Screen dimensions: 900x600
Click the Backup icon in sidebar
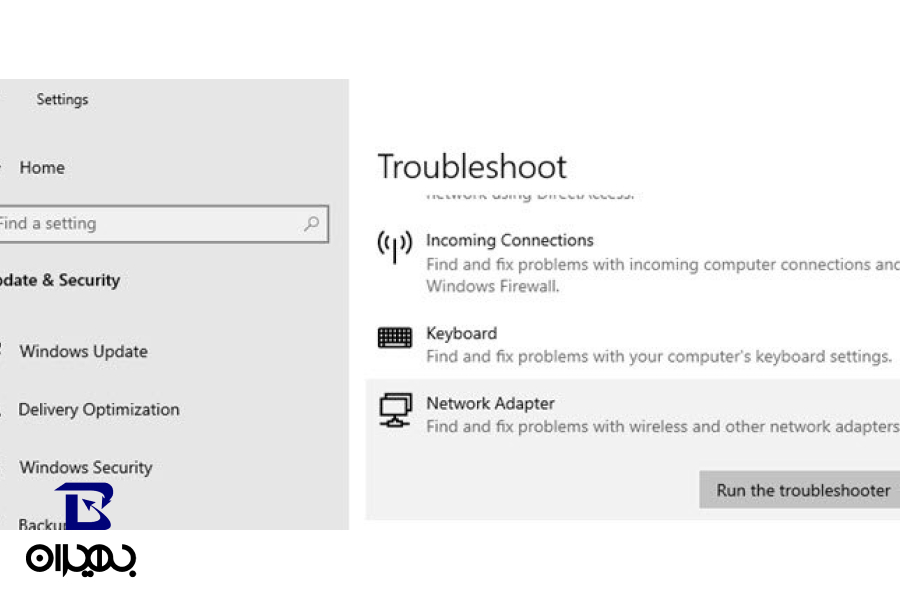5,524
